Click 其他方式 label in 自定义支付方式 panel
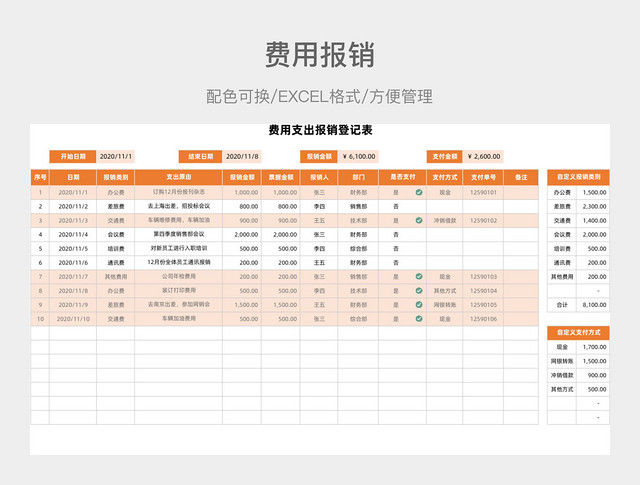The height and width of the screenshot is (485, 640). tap(562, 389)
